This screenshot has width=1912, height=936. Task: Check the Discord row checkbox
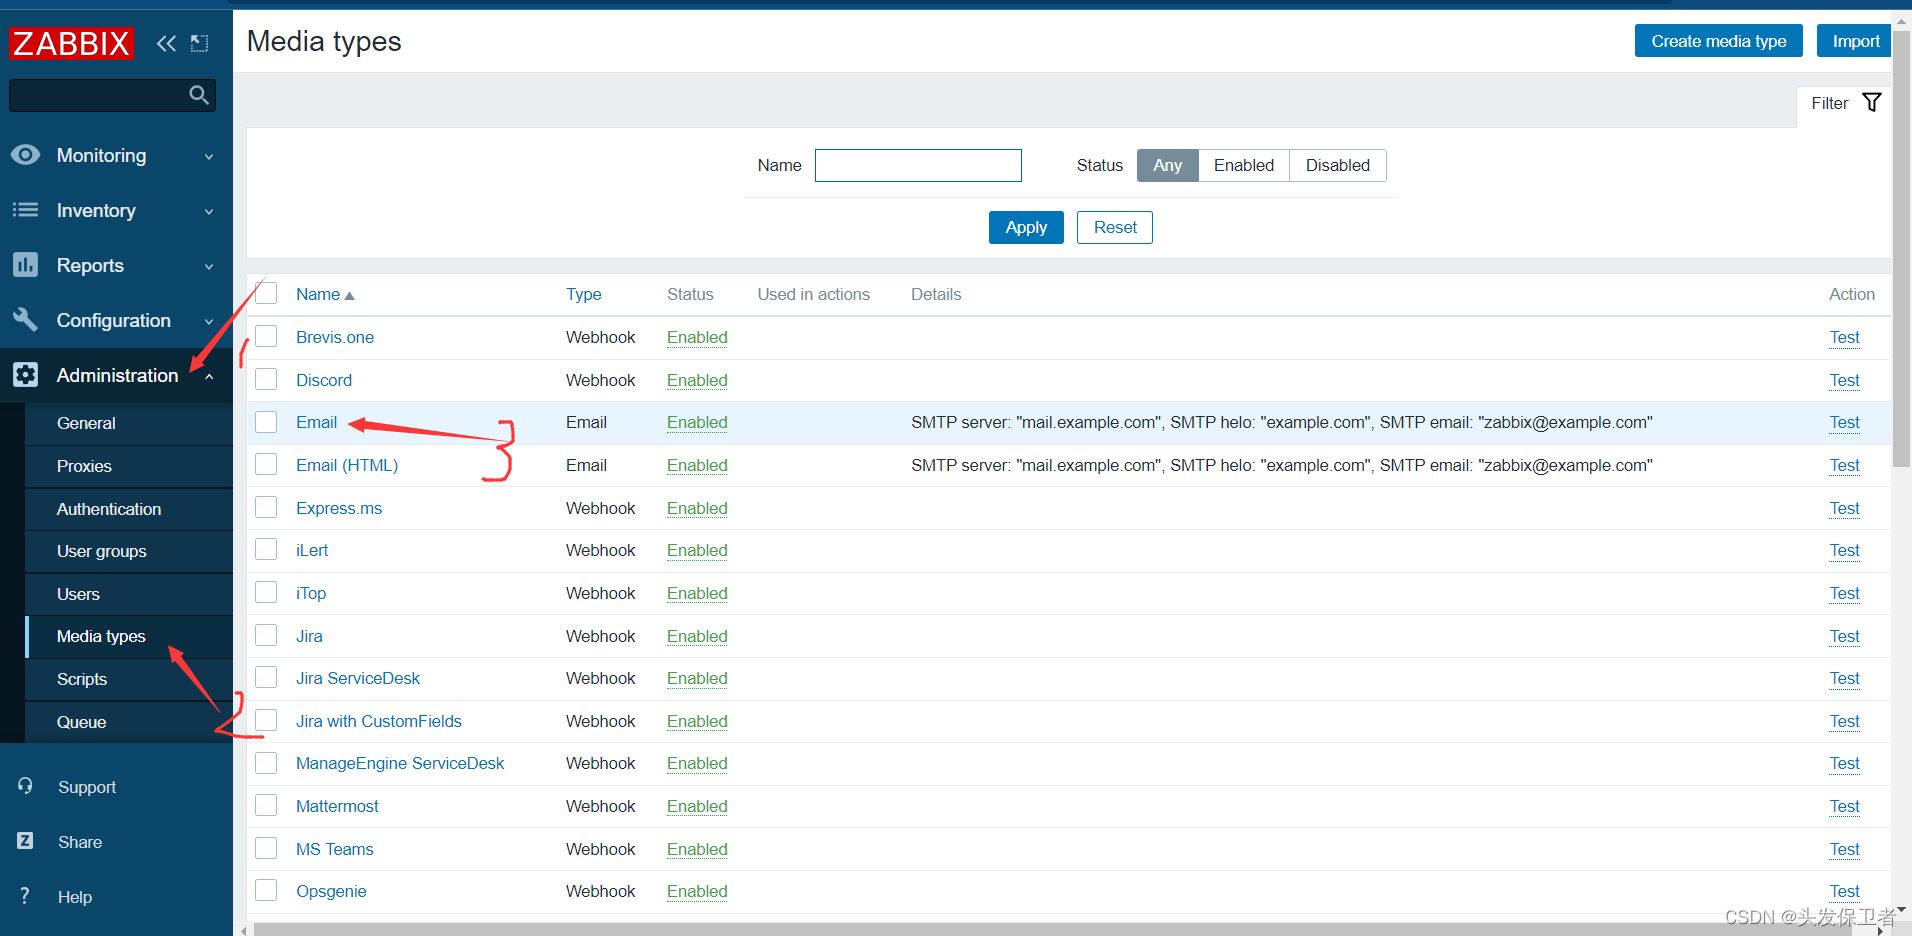tap(266, 379)
